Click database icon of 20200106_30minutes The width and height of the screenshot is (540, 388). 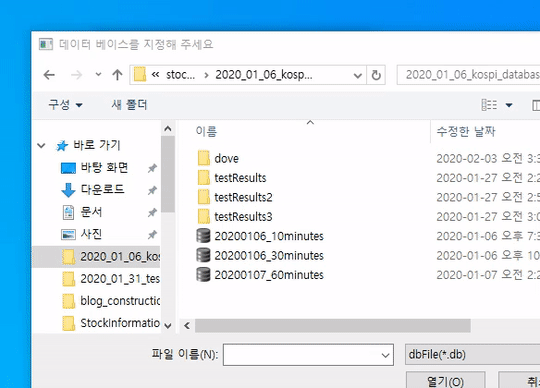(x=203, y=255)
